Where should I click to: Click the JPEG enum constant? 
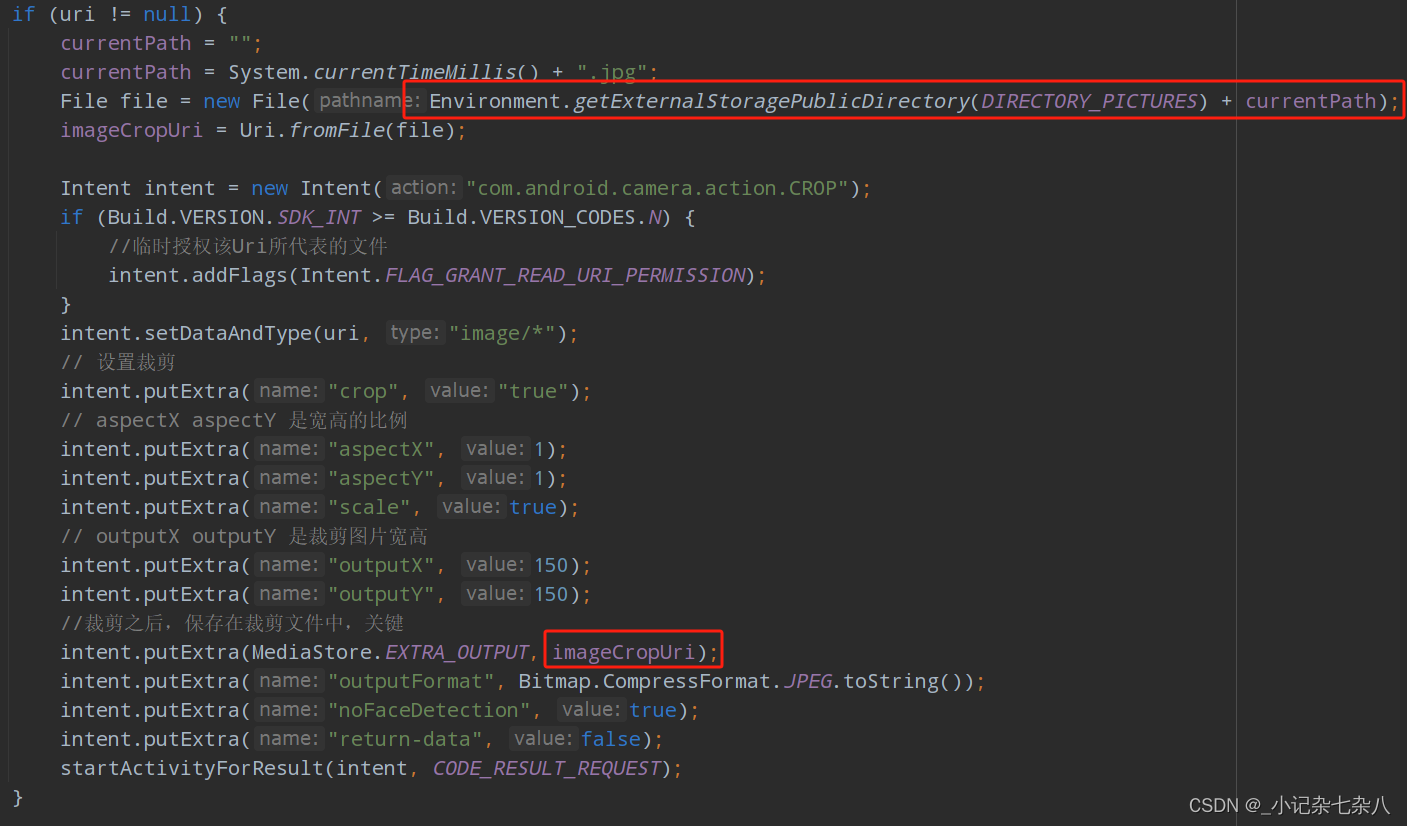coord(807,681)
